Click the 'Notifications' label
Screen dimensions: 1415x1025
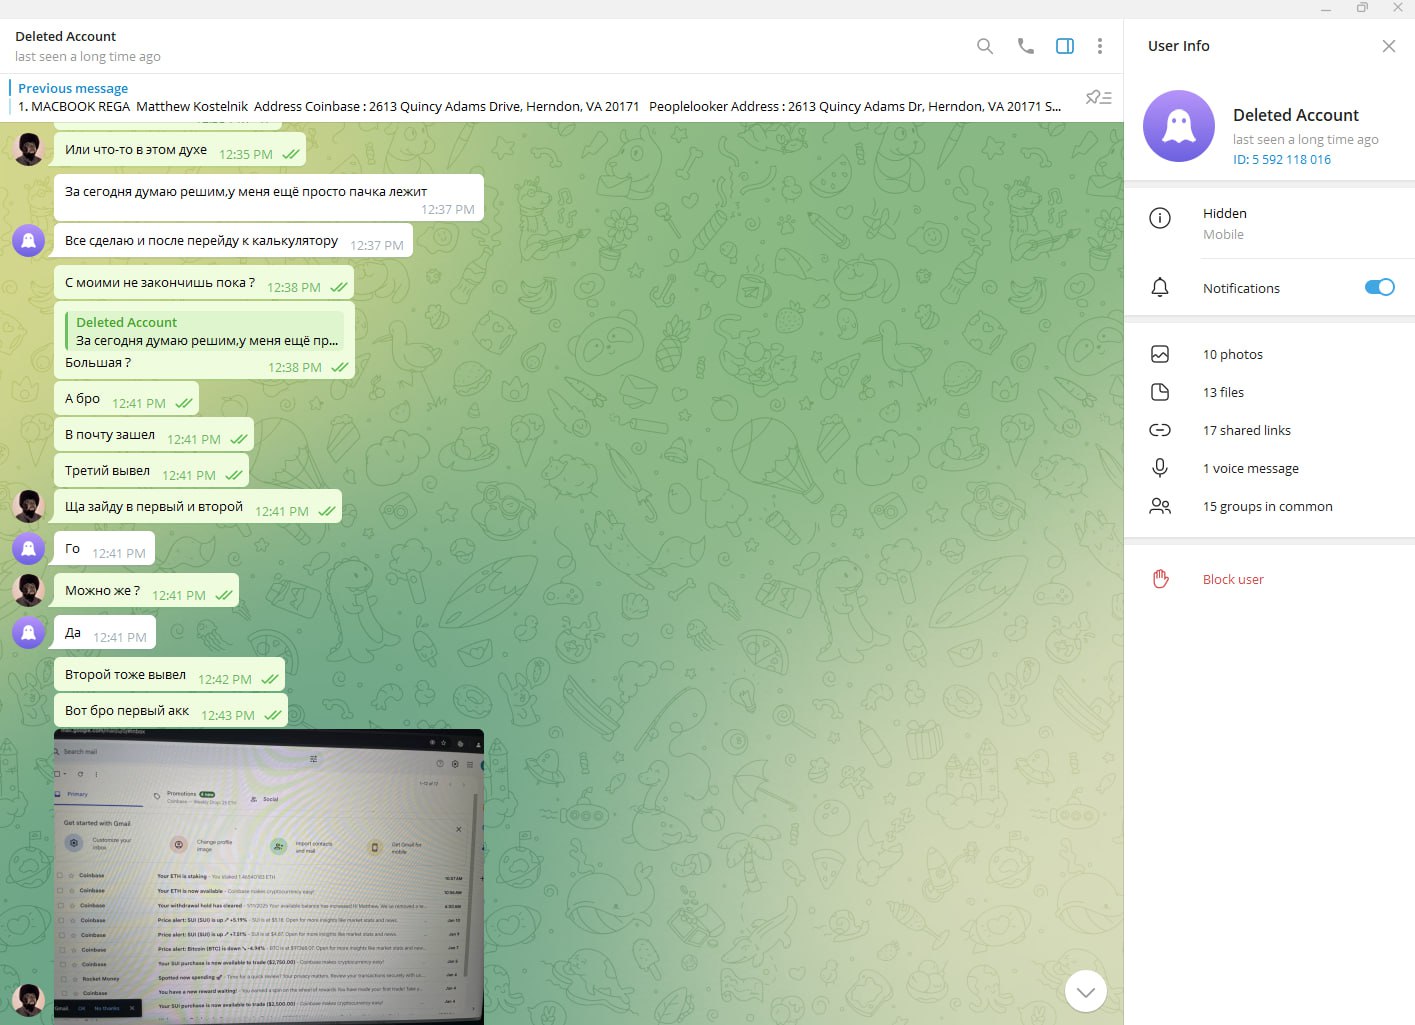(1241, 288)
